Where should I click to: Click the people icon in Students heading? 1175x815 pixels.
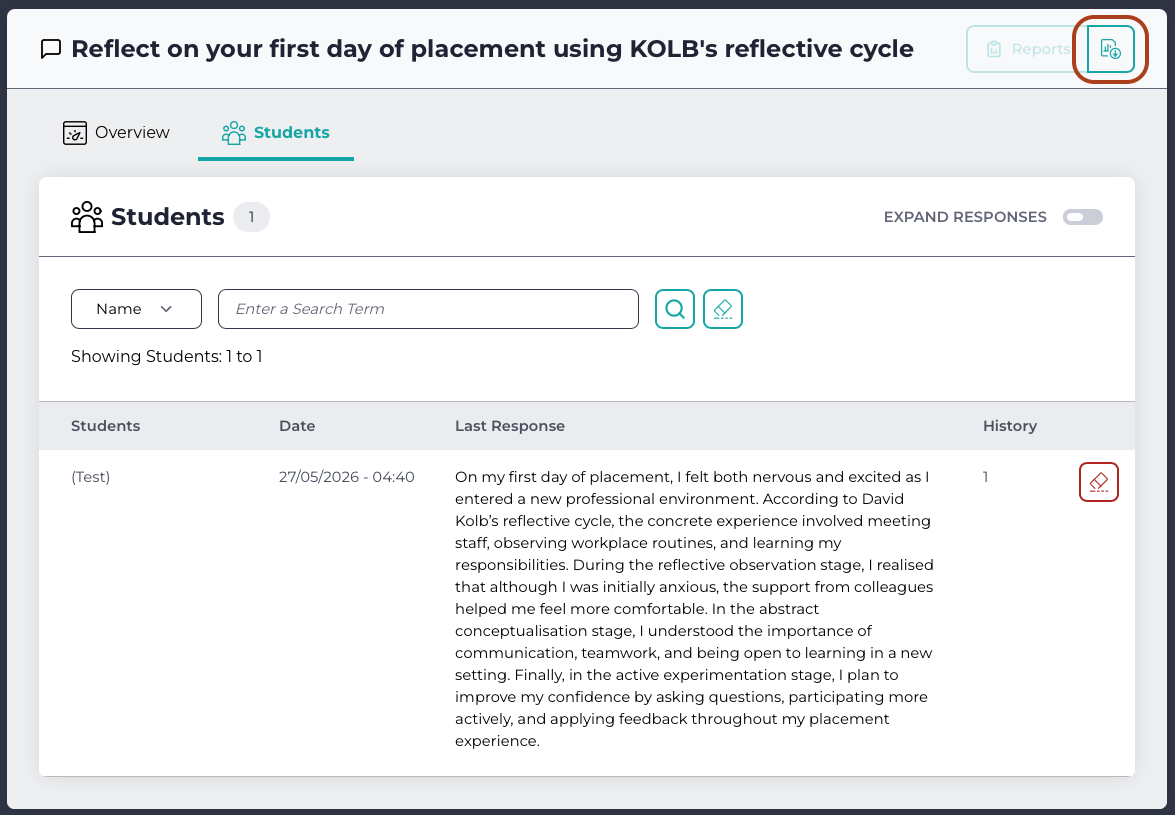(x=87, y=217)
